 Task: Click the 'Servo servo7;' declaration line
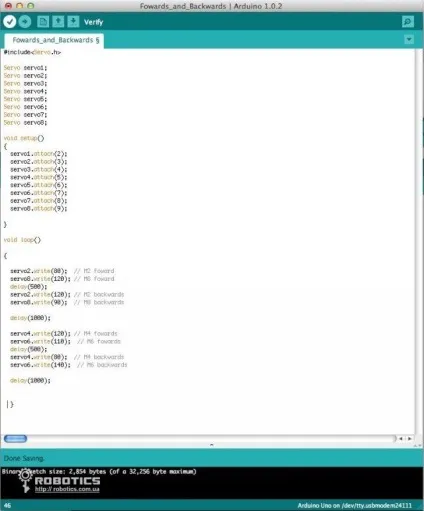coord(25,115)
